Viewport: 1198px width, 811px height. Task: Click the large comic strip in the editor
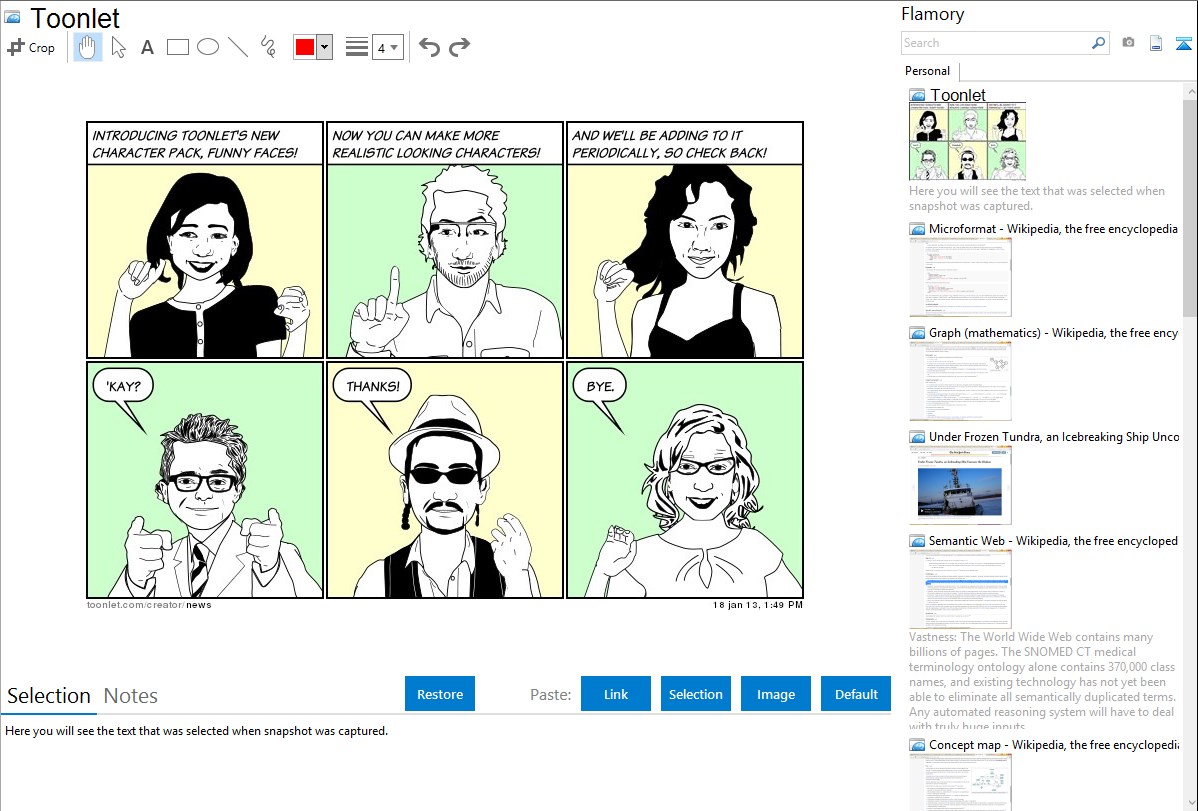click(x=445, y=359)
